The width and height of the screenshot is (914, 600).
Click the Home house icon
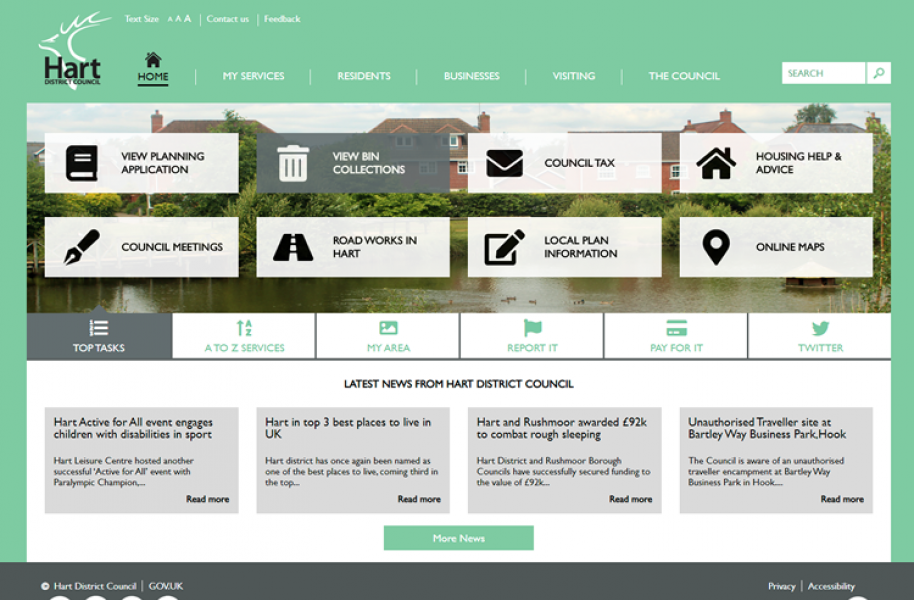(x=153, y=59)
